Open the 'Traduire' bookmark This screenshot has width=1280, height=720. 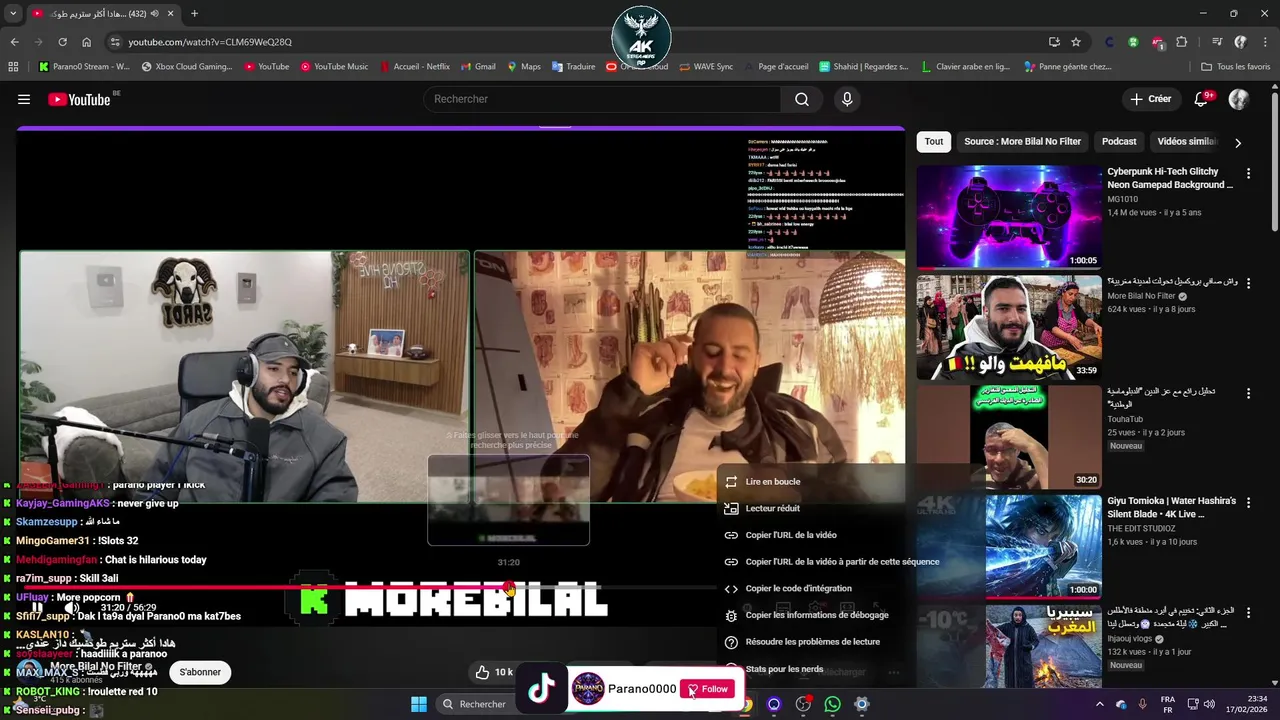click(572, 67)
